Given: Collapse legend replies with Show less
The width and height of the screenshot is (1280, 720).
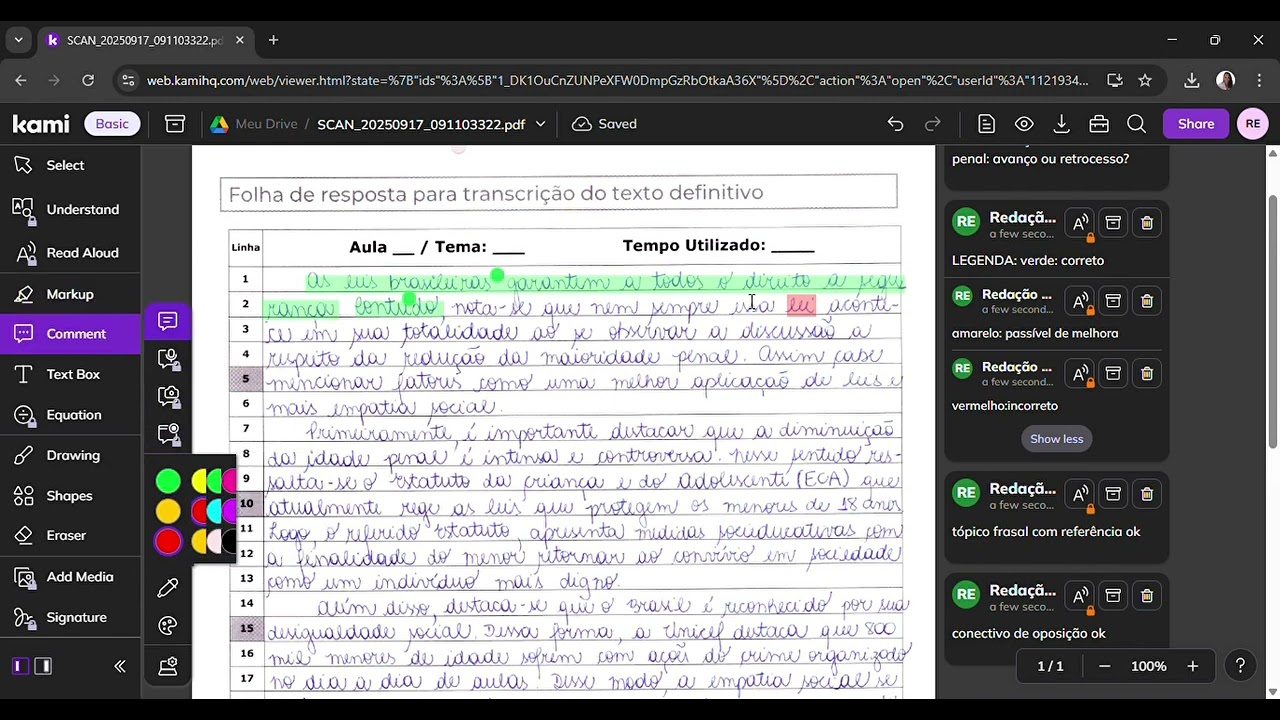Looking at the screenshot, I should click(1057, 439).
